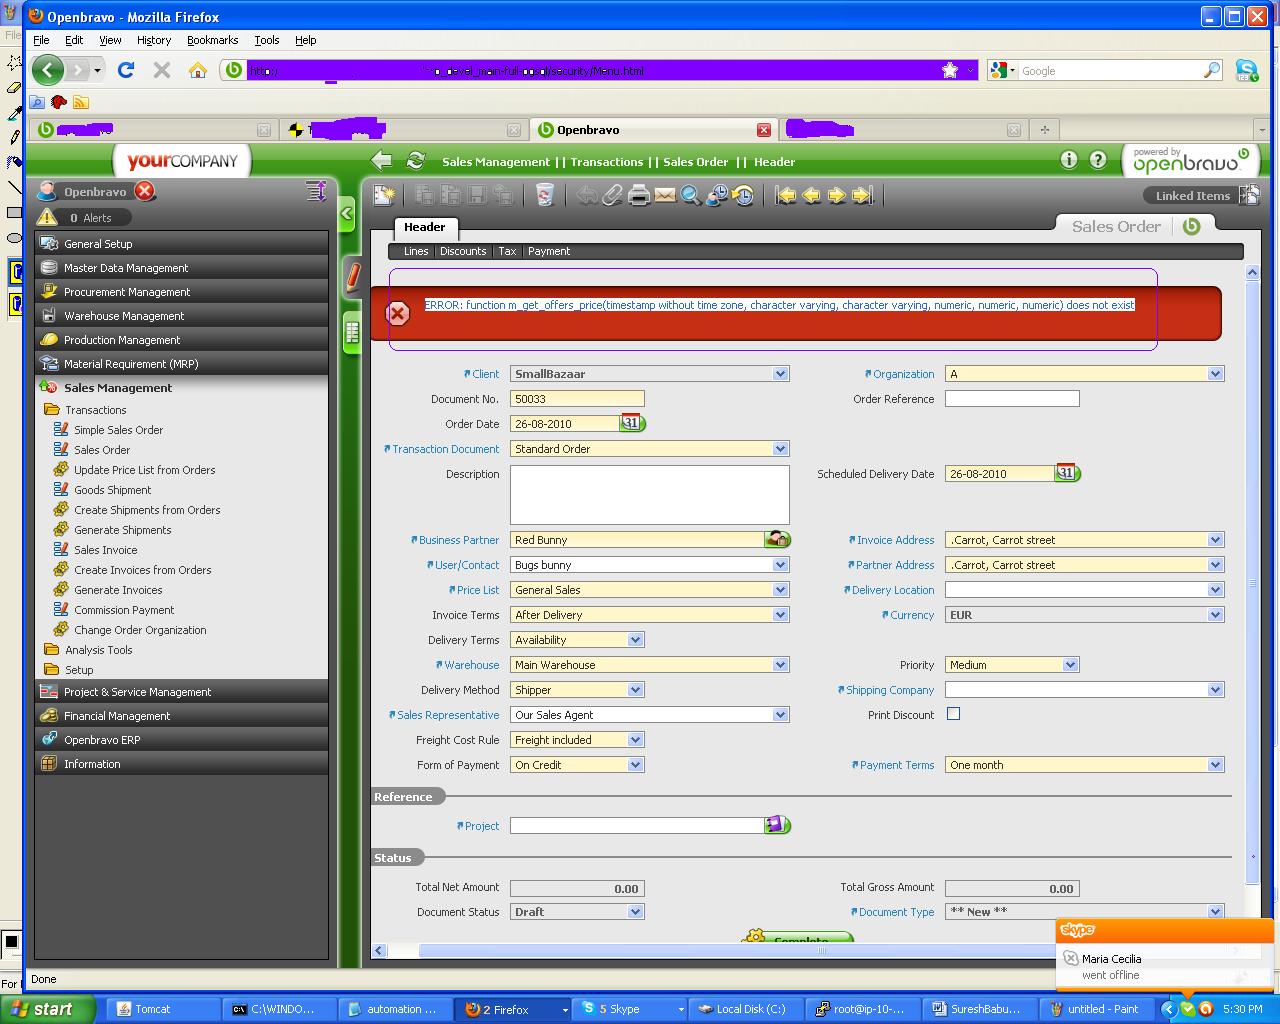Switch to the Payment tab
The height and width of the screenshot is (1024, 1280).
549,251
